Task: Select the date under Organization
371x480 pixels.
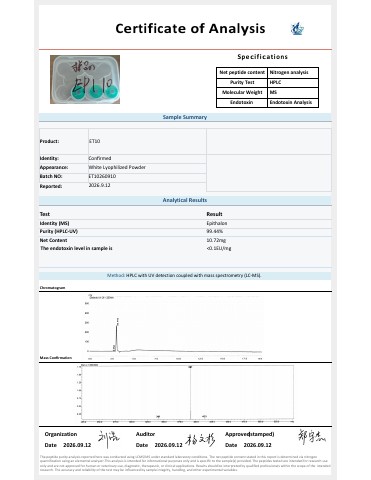Action: (x=77, y=445)
